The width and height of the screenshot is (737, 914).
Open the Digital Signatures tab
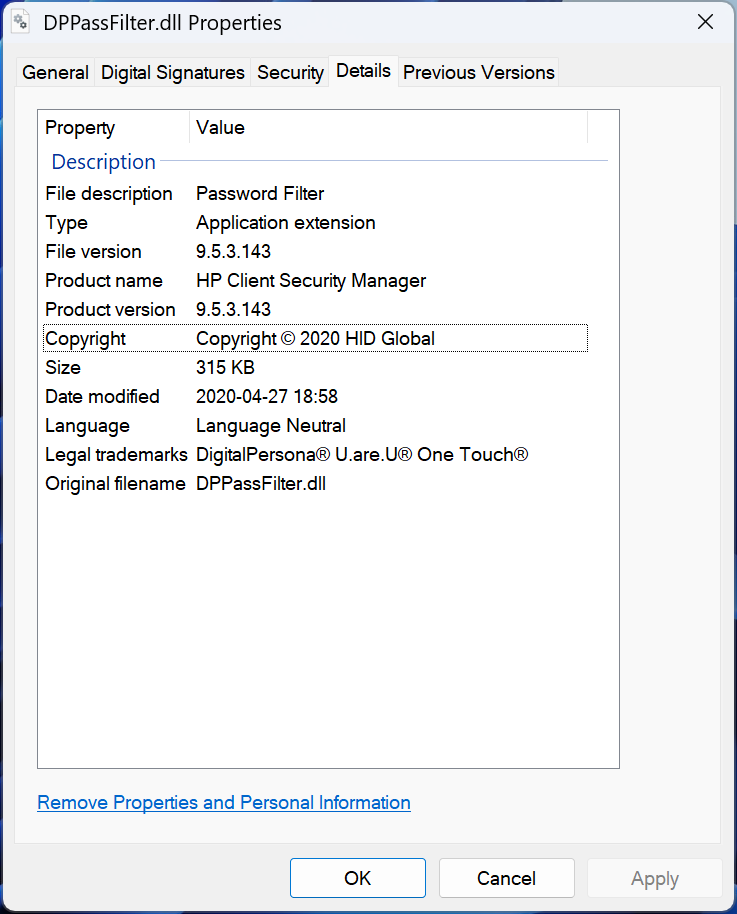point(173,72)
